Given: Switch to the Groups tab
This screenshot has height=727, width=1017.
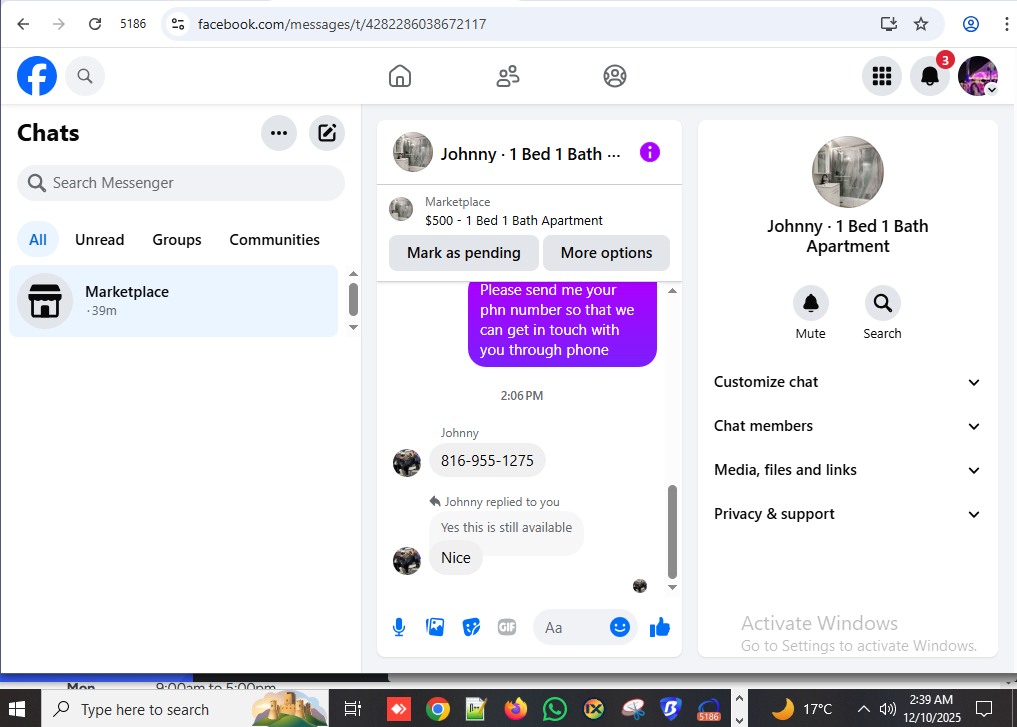Looking at the screenshot, I should 176,240.
